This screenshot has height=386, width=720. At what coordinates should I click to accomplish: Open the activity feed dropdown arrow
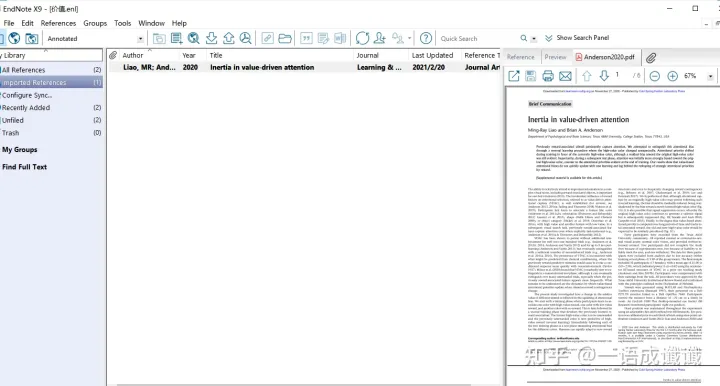tap(409, 39)
